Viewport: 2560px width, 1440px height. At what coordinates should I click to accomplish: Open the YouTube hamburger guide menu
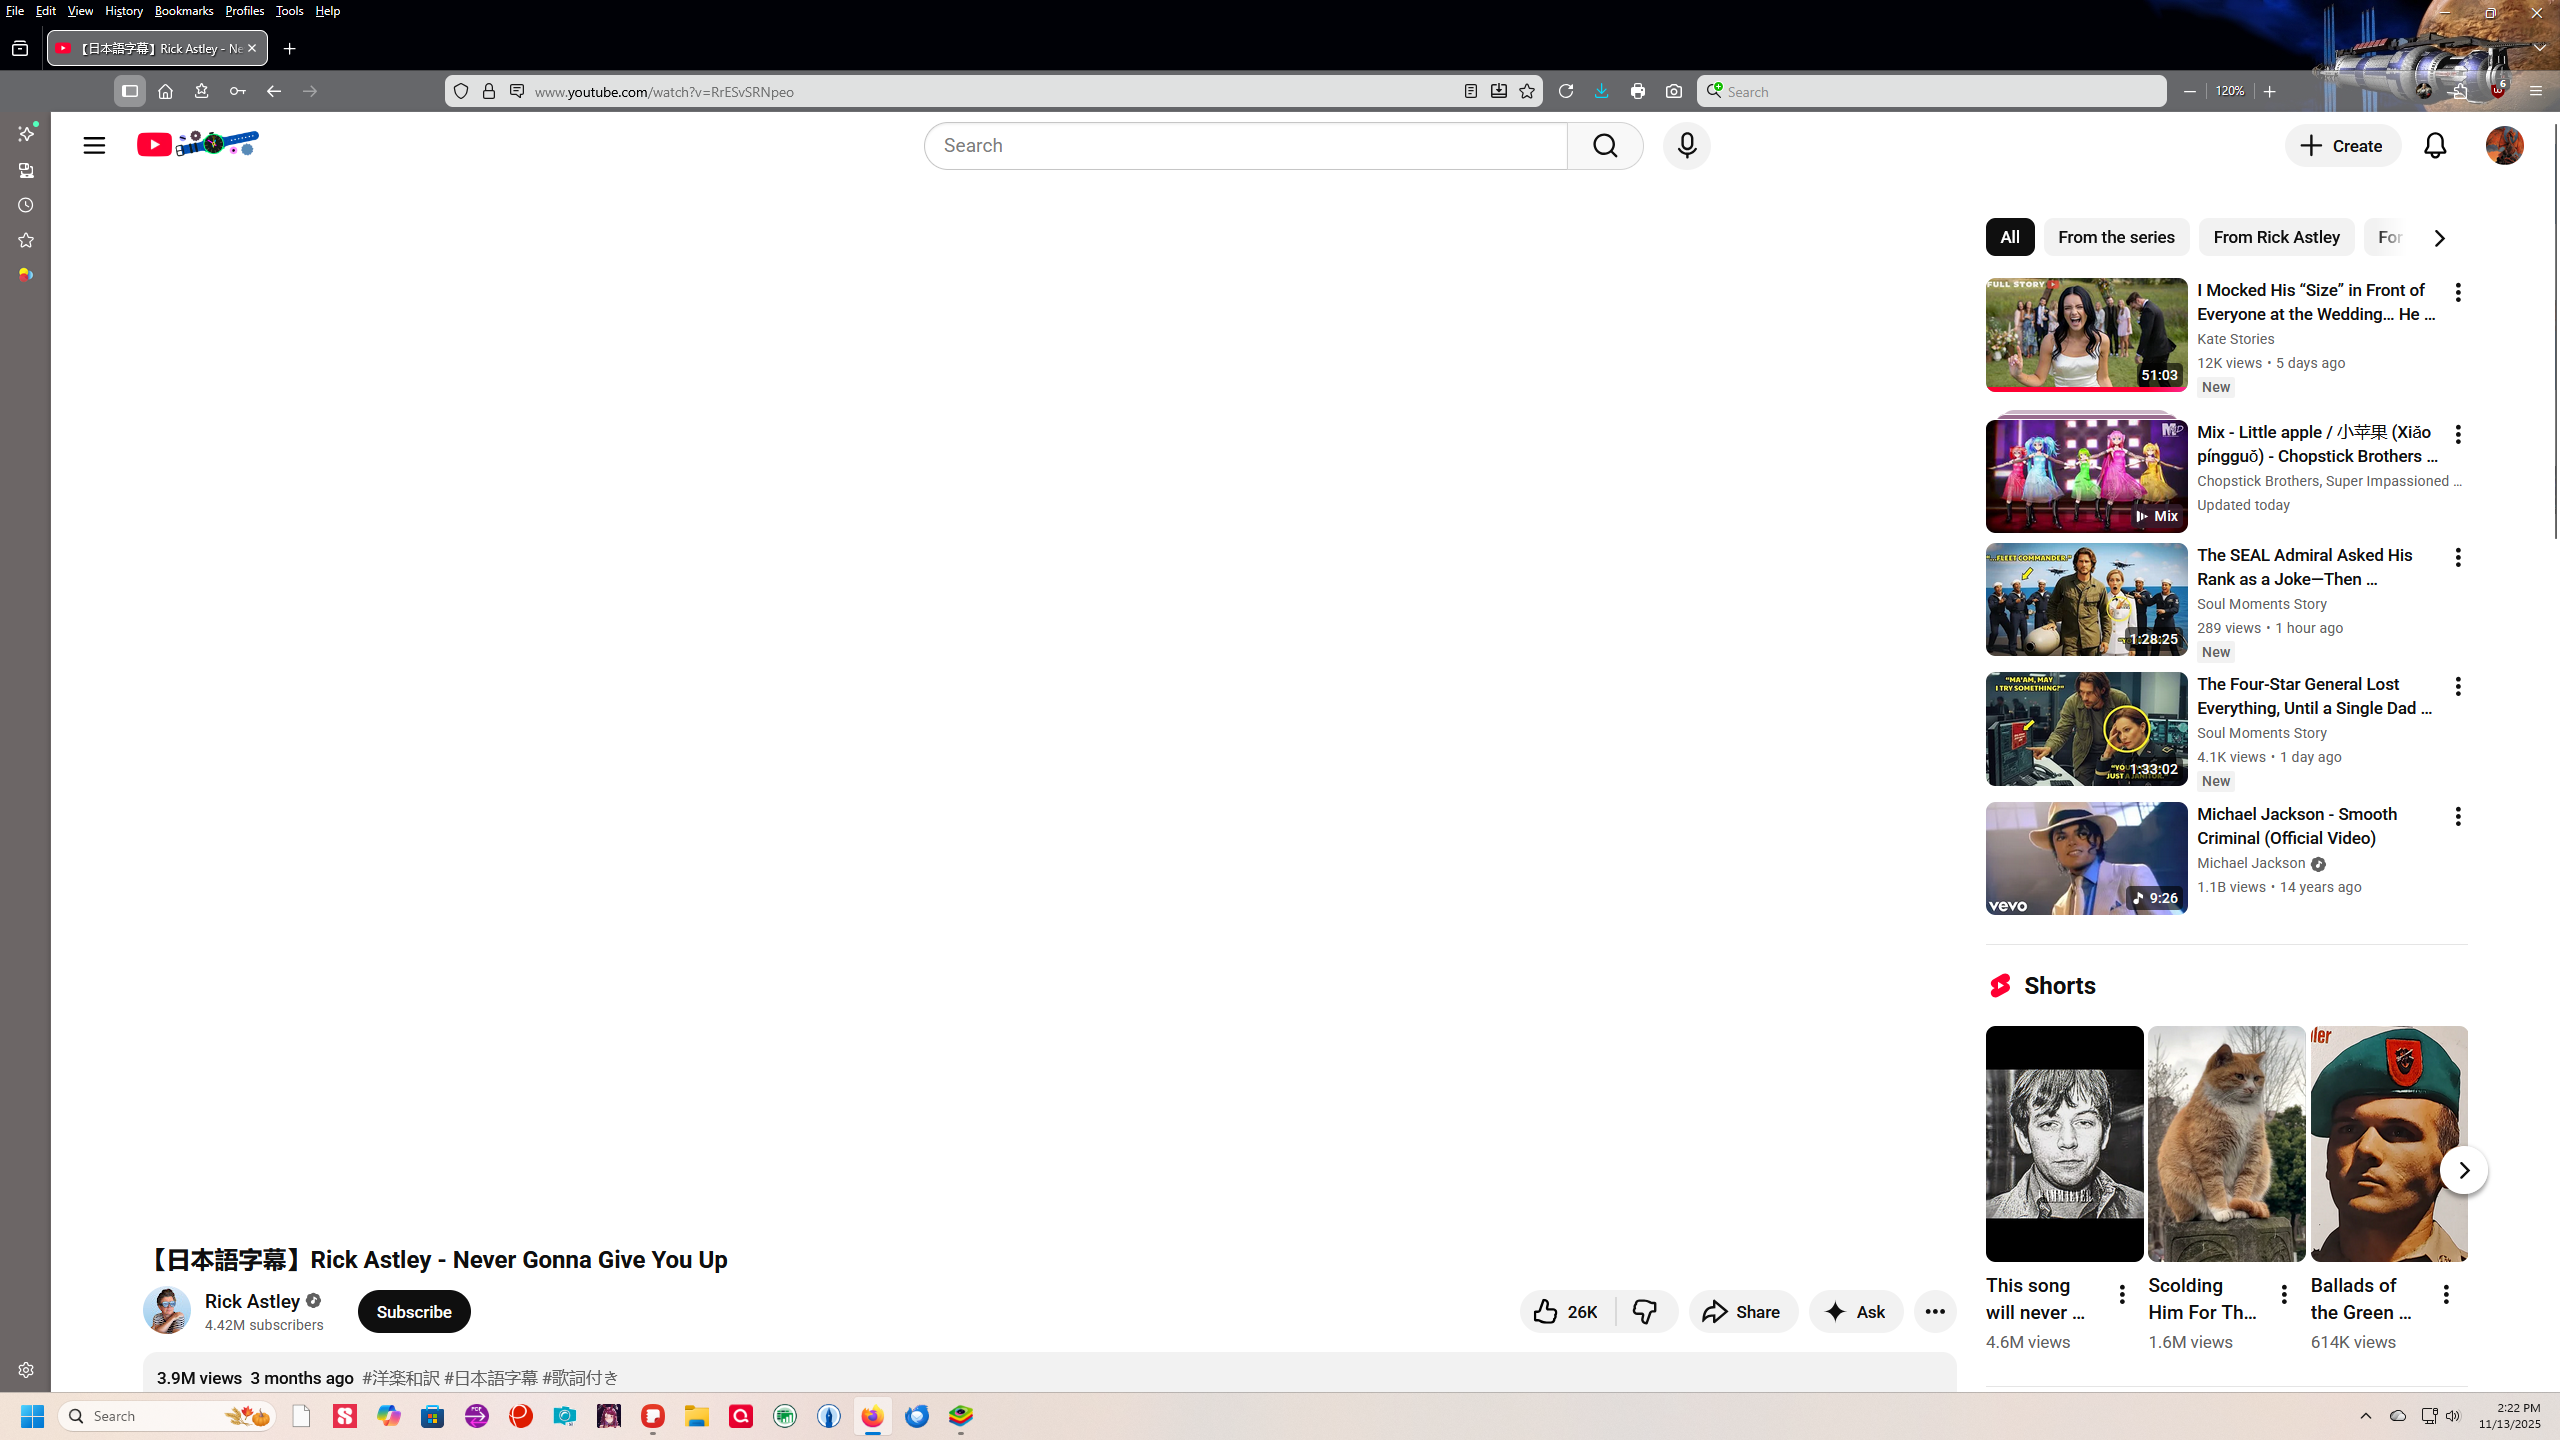pos(94,146)
